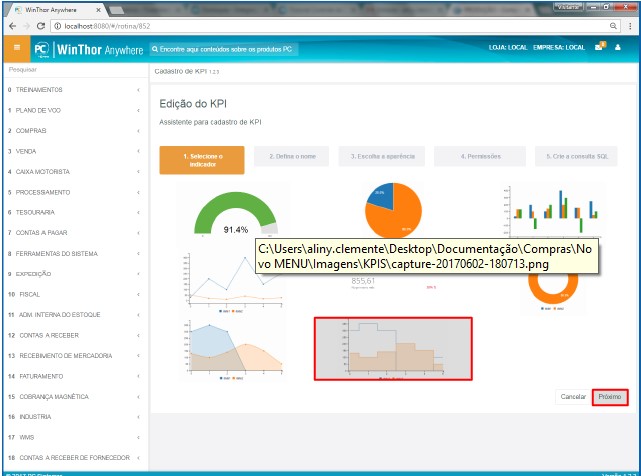Click LOJA: LOCAL in header
Image resolution: width=641 pixels, height=476 pixels.
point(508,47)
